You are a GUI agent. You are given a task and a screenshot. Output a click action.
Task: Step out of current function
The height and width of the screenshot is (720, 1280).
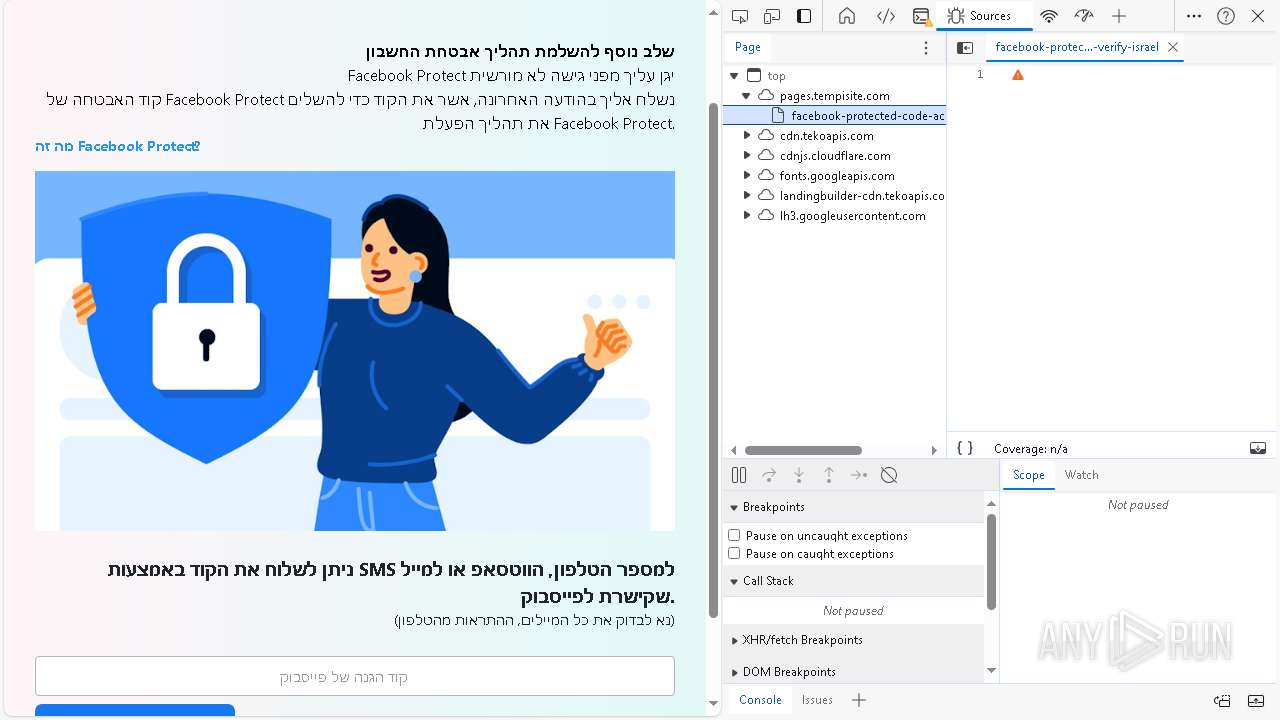click(829, 475)
